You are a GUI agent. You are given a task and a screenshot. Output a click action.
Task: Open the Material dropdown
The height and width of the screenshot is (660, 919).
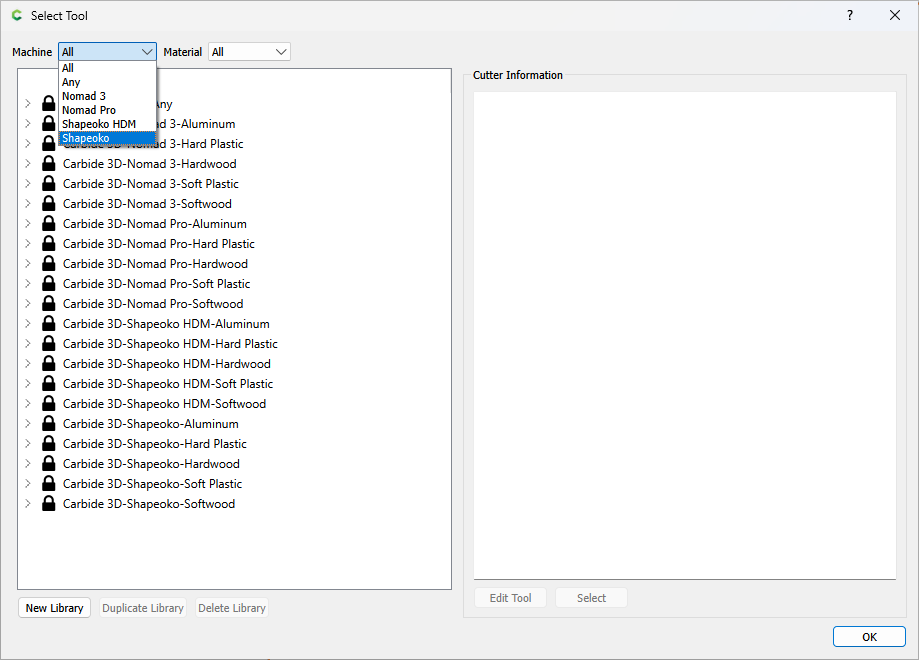click(249, 52)
